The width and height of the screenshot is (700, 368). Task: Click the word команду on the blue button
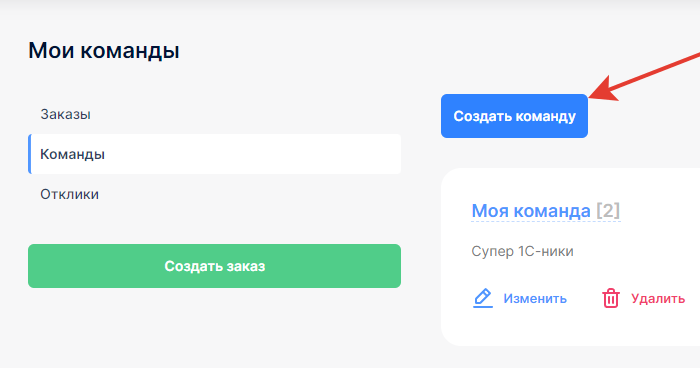546,117
